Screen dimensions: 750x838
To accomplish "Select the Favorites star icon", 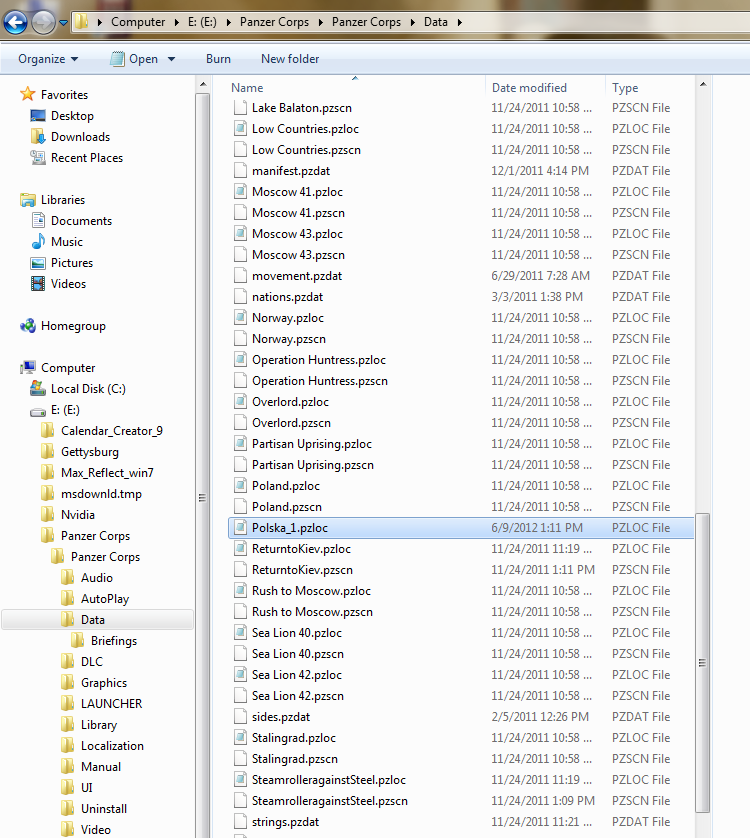I will click(x=28, y=94).
